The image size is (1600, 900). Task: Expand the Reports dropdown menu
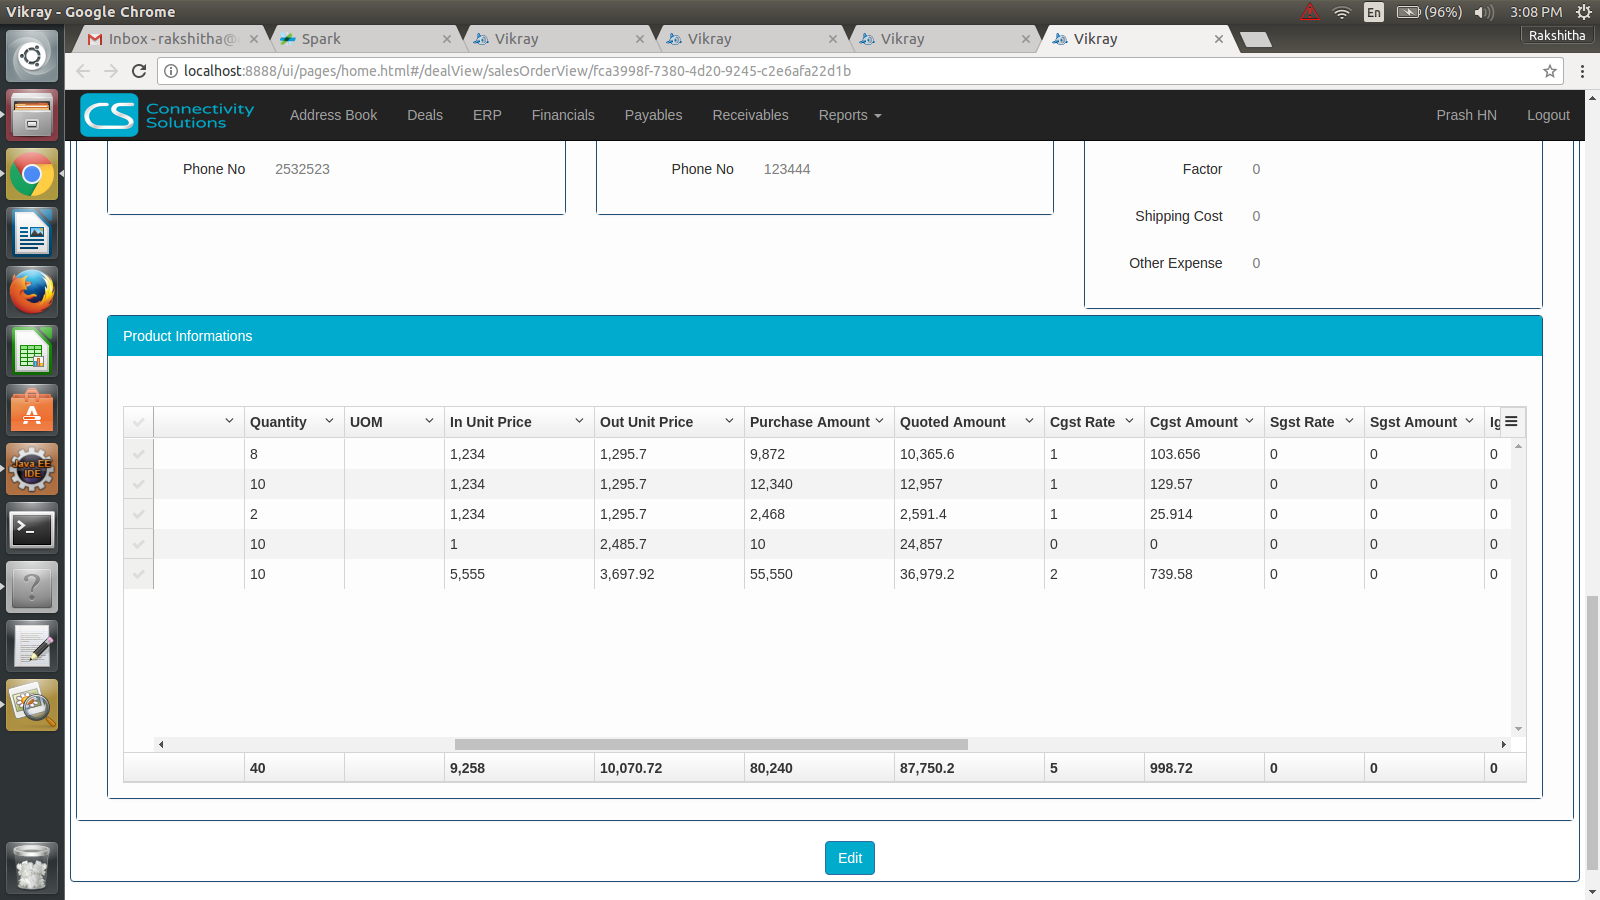pyautogui.click(x=849, y=115)
